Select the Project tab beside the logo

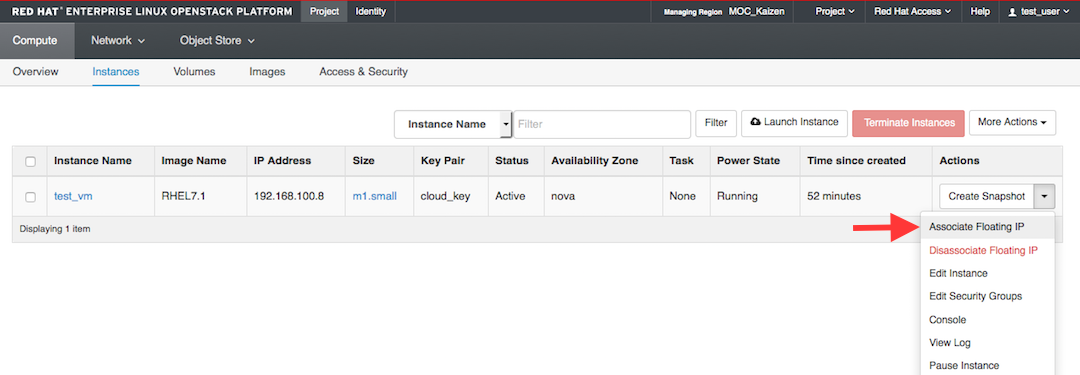coord(324,12)
